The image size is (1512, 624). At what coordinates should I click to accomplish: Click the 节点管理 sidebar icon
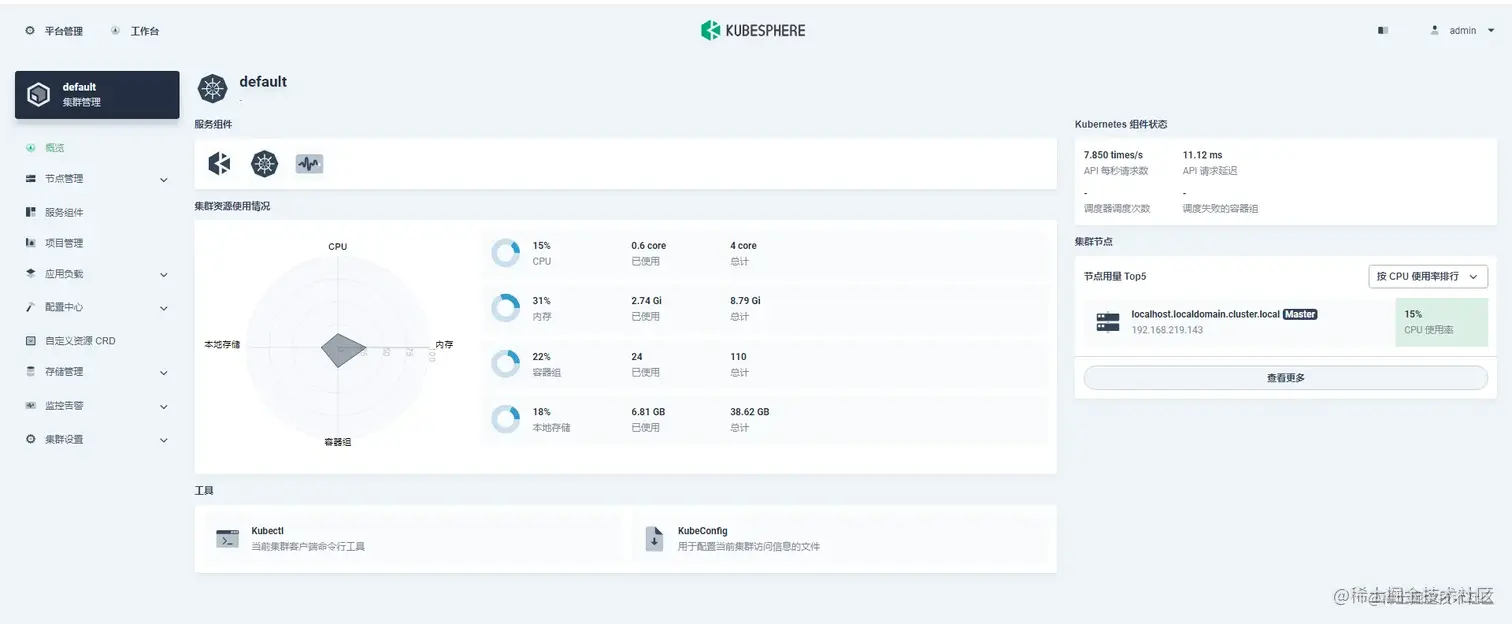(30, 179)
